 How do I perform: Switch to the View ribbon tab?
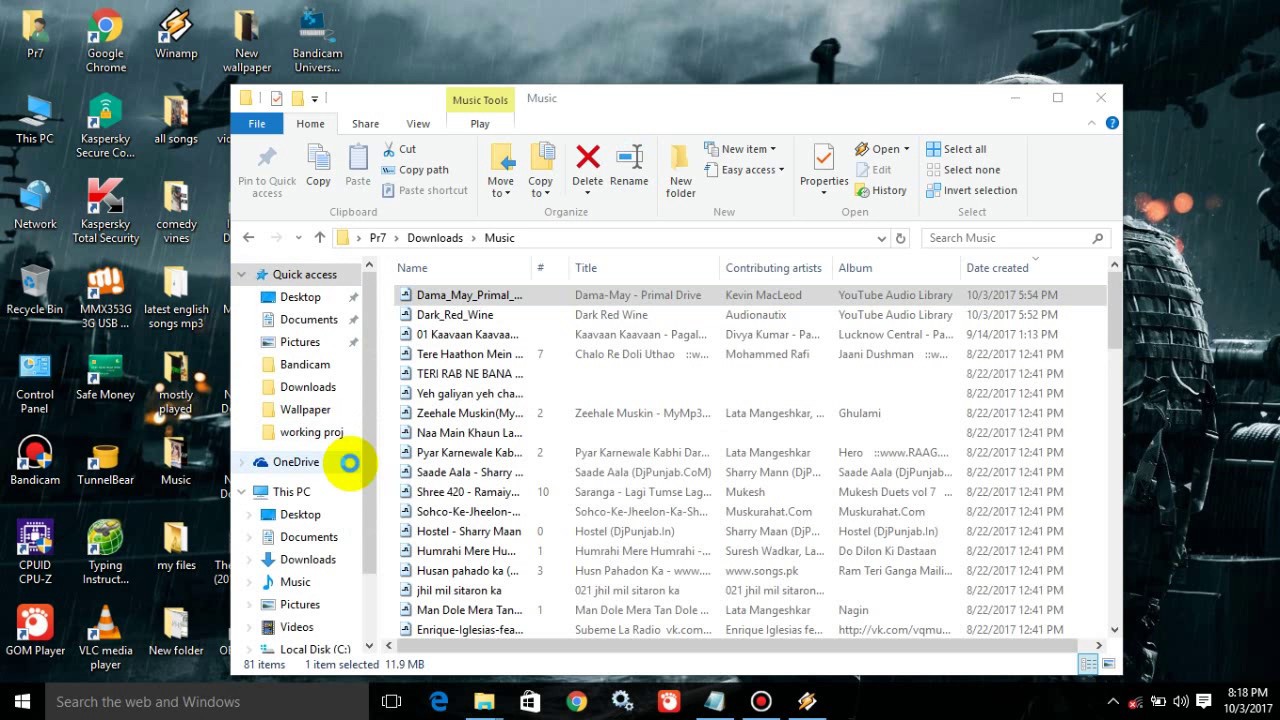pyautogui.click(x=418, y=124)
